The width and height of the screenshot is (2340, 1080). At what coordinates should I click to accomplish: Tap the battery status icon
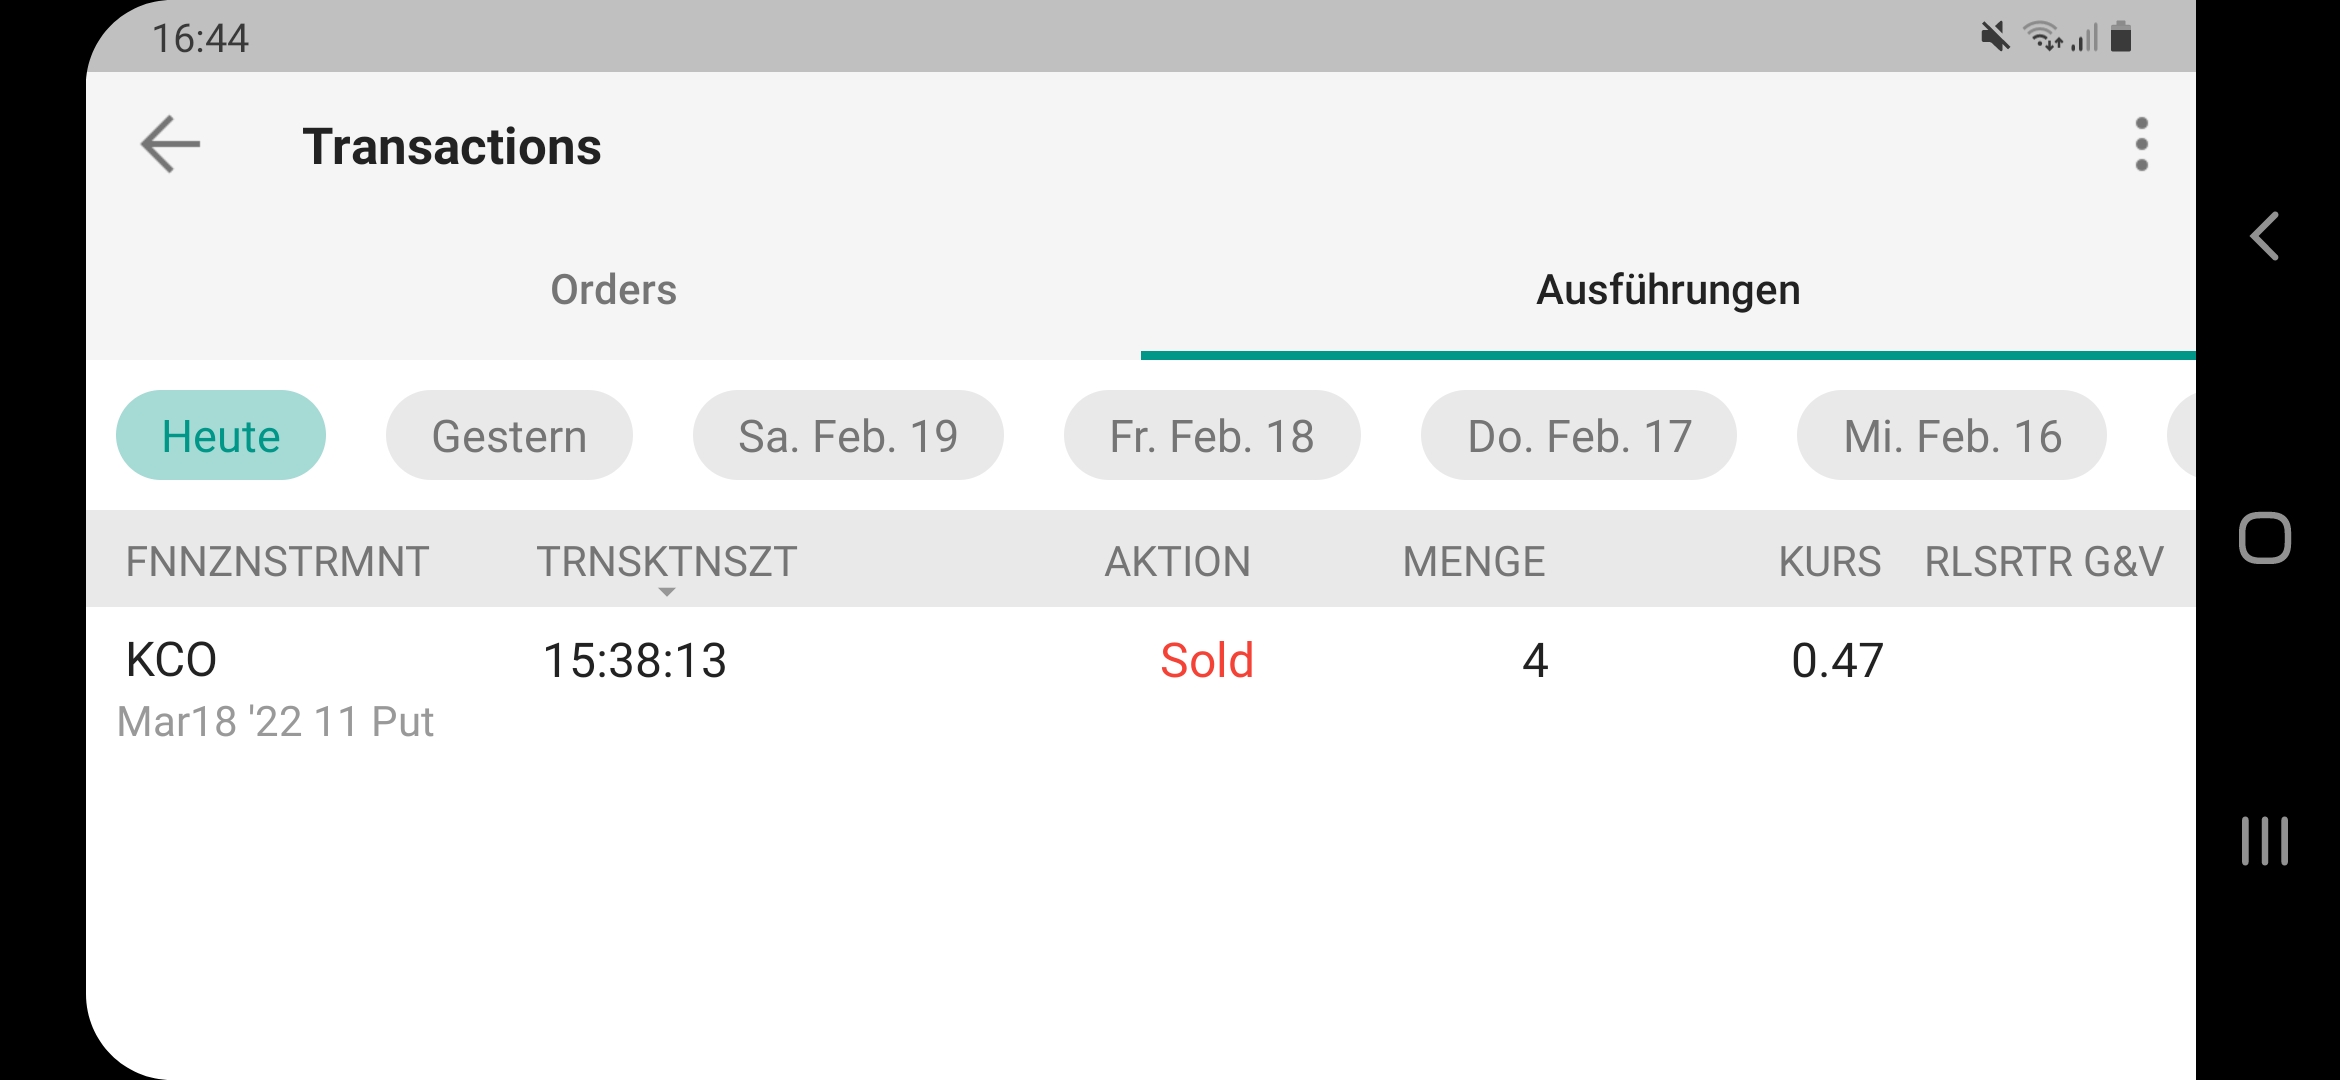(2121, 38)
